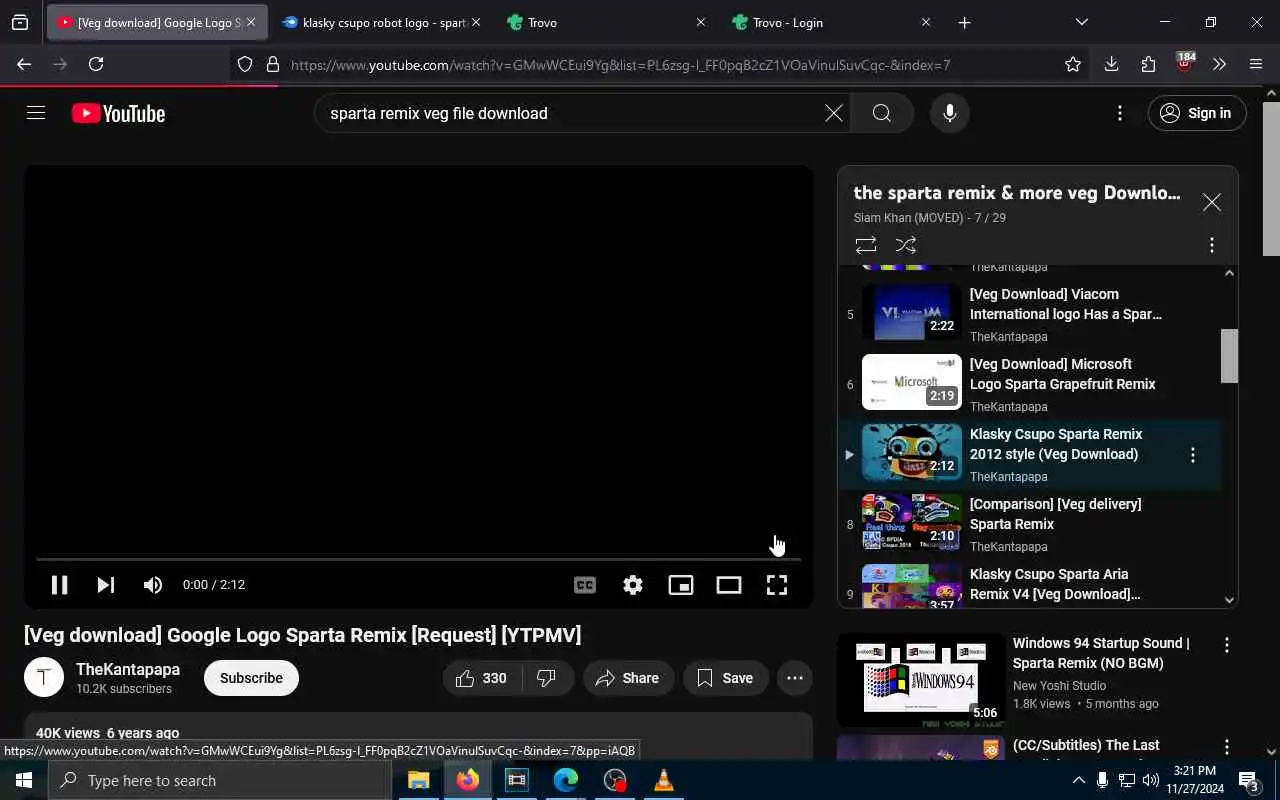Toggle playlist loop
The width and height of the screenshot is (1280, 800).
(x=866, y=245)
